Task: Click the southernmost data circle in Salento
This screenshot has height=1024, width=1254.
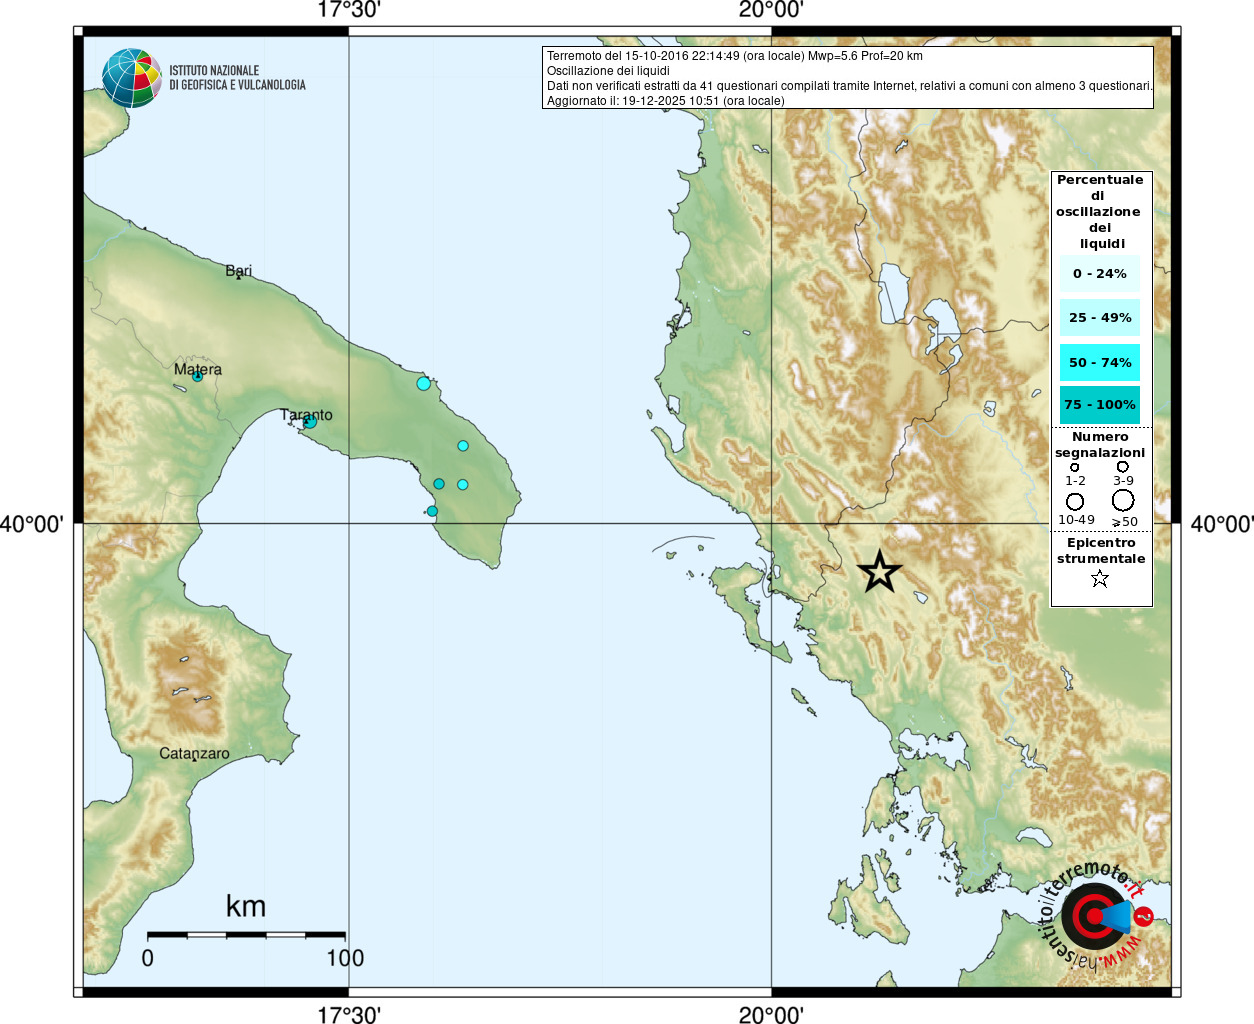Action: [432, 511]
